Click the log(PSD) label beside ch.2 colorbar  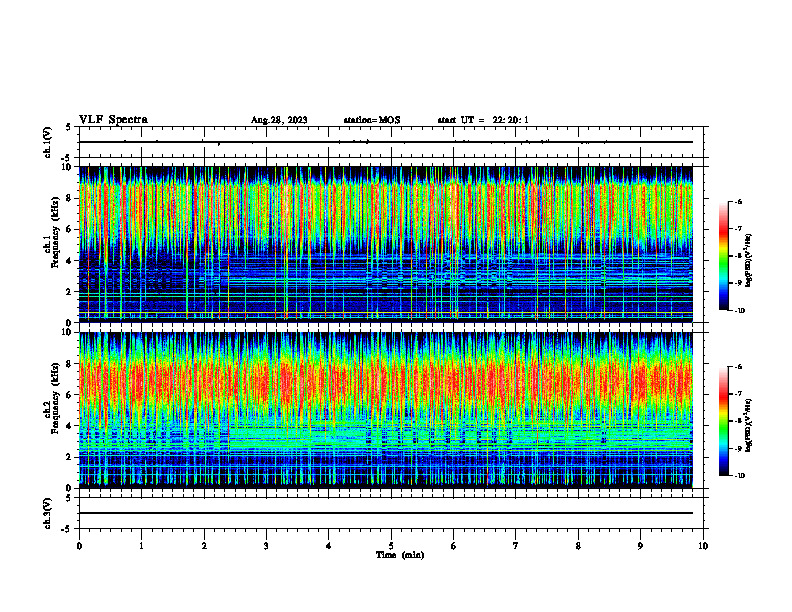pos(749,426)
